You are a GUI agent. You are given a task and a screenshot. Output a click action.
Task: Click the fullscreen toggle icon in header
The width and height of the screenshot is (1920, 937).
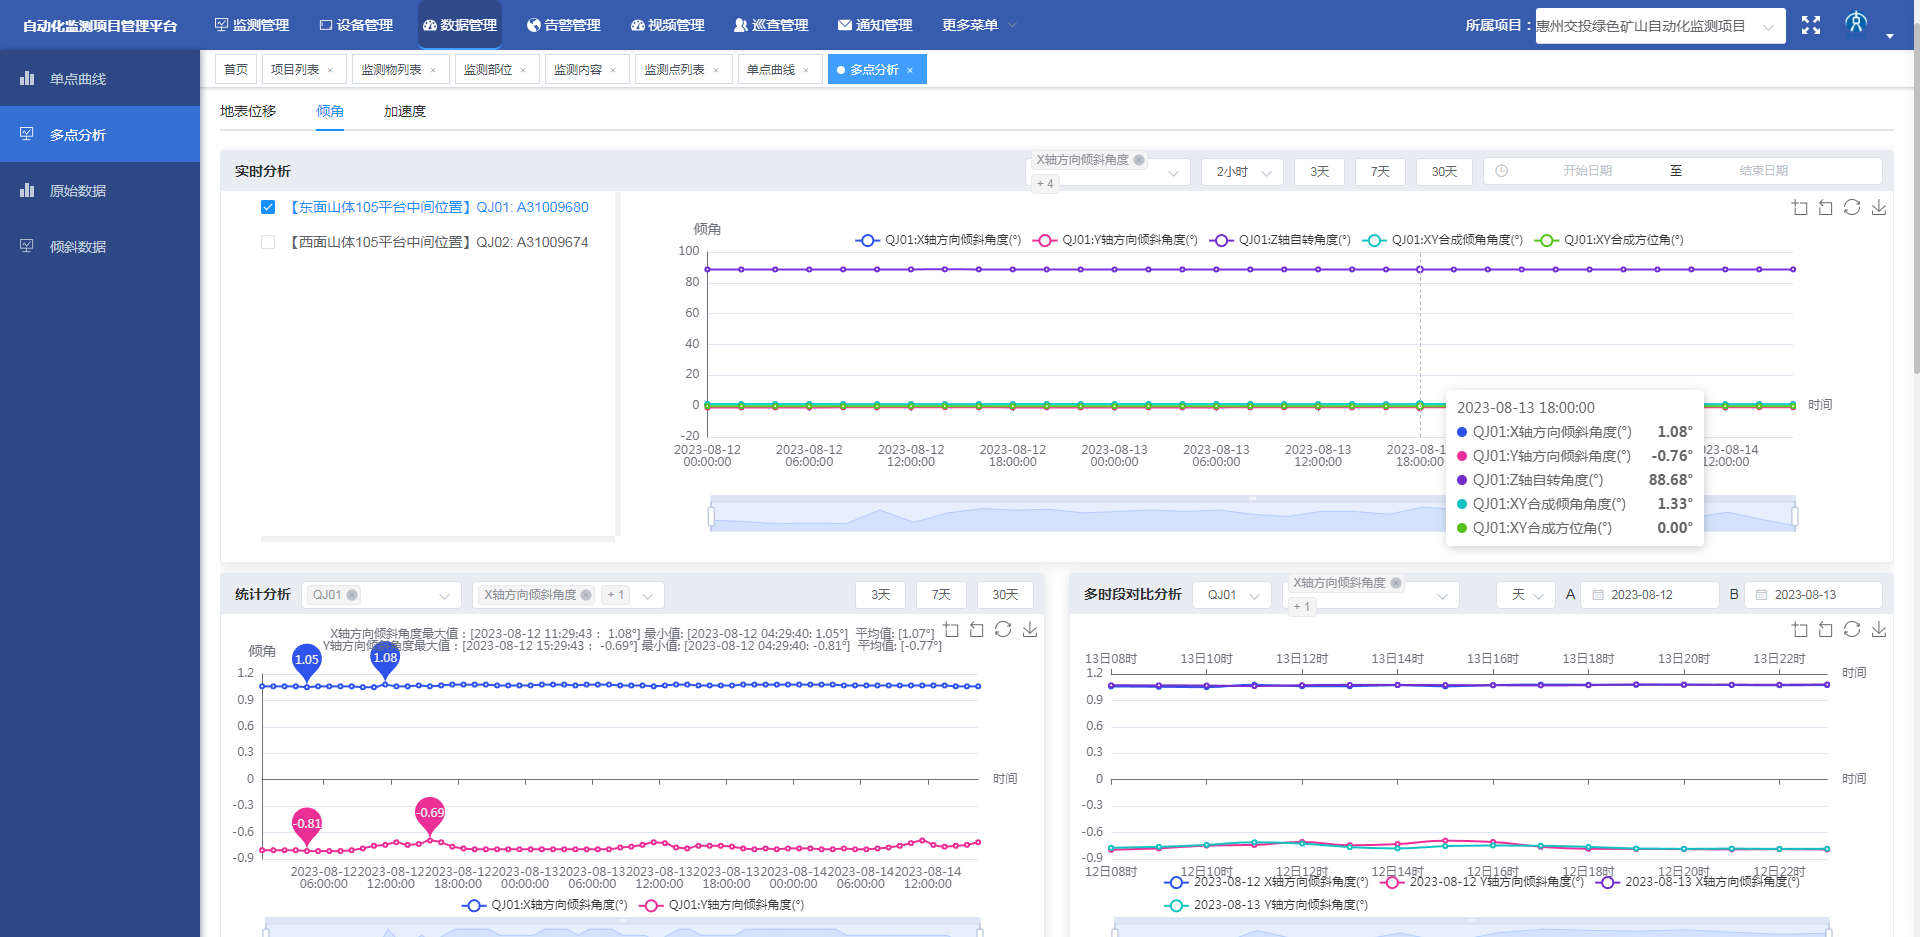(1810, 25)
